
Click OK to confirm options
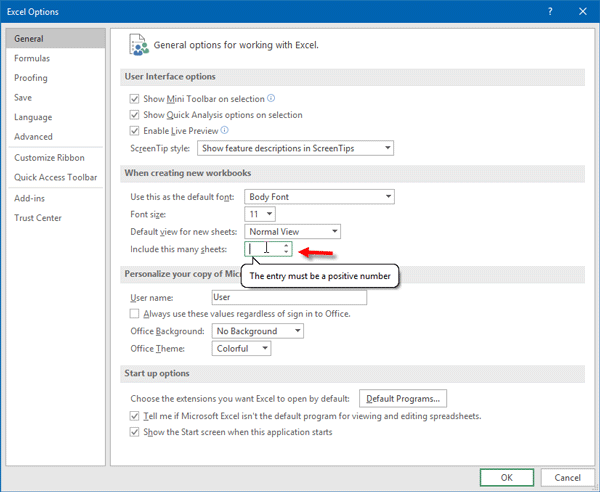pyautogui.click(x=507, y=477)
